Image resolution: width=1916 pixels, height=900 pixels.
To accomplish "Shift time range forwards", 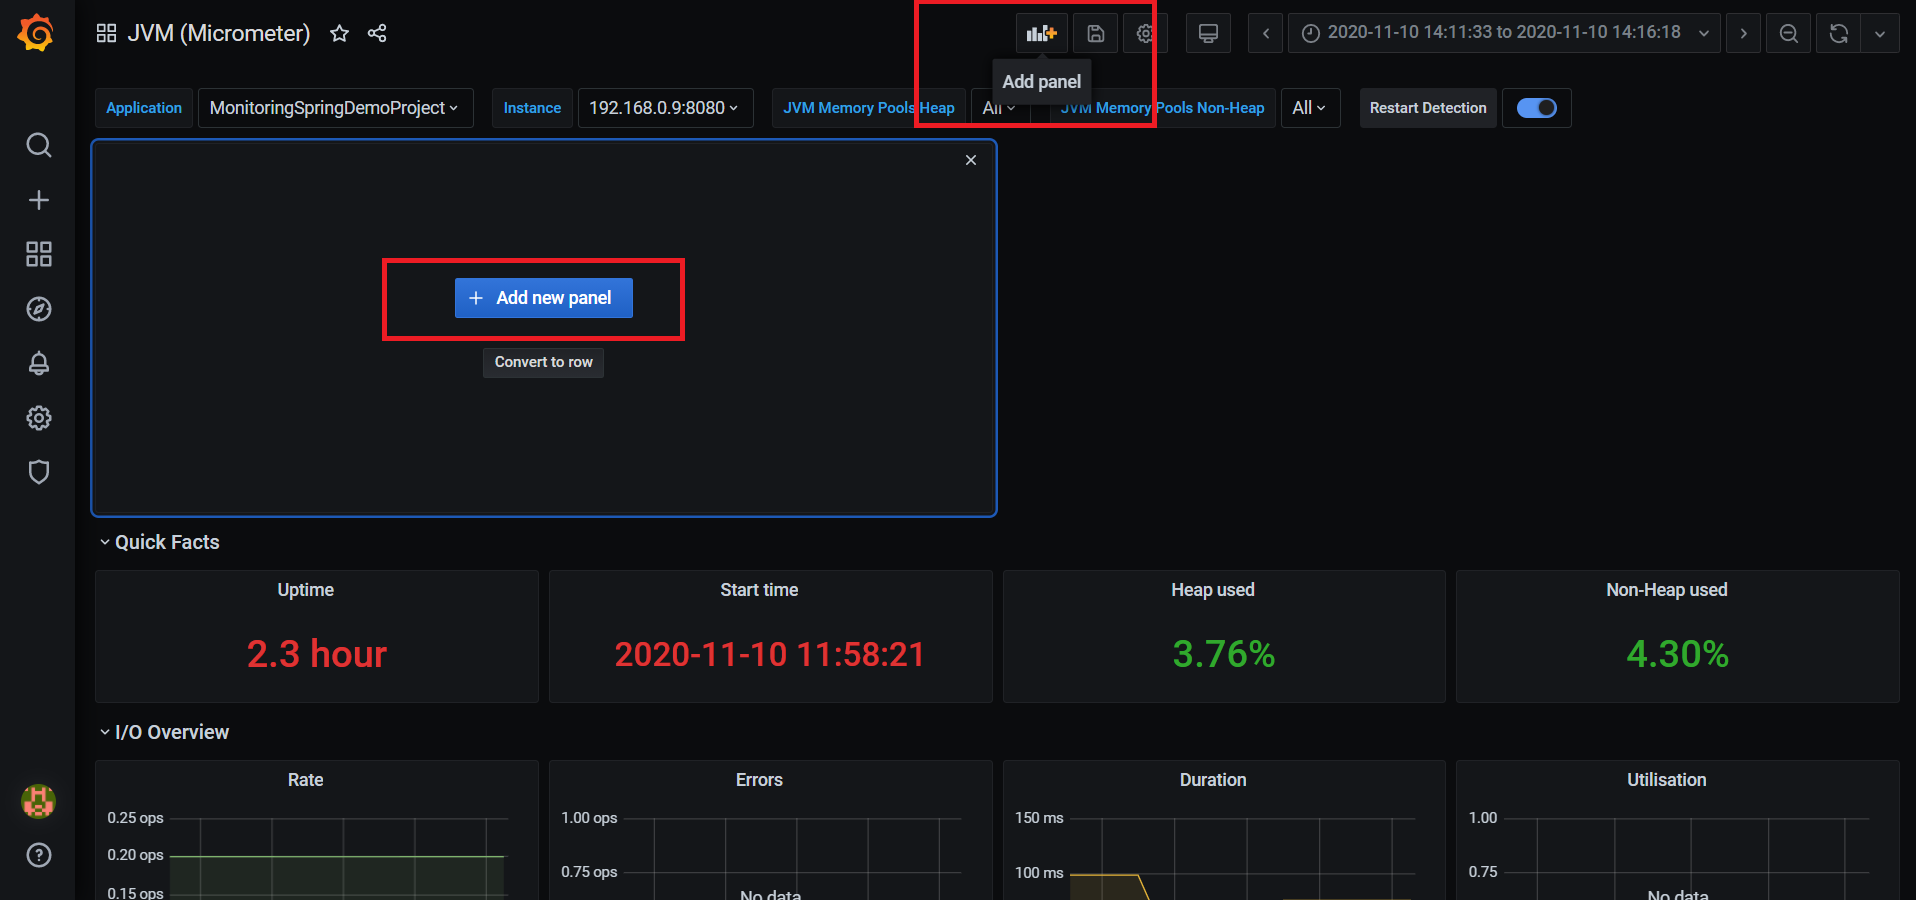I will pyautogui.click(x=1744, y=33).
